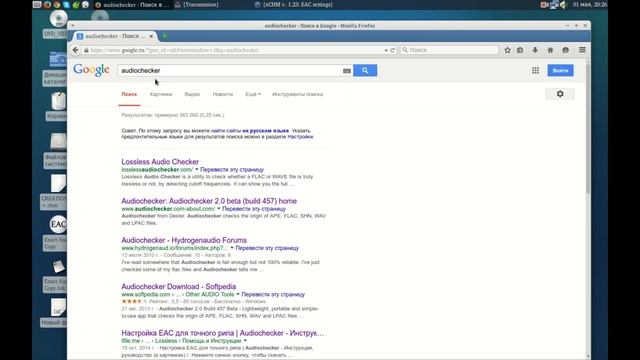Image resolution: width=640 pixels, height=360 pixels.
Task: Click the Войти sign-in button
Action: (560, 70)
